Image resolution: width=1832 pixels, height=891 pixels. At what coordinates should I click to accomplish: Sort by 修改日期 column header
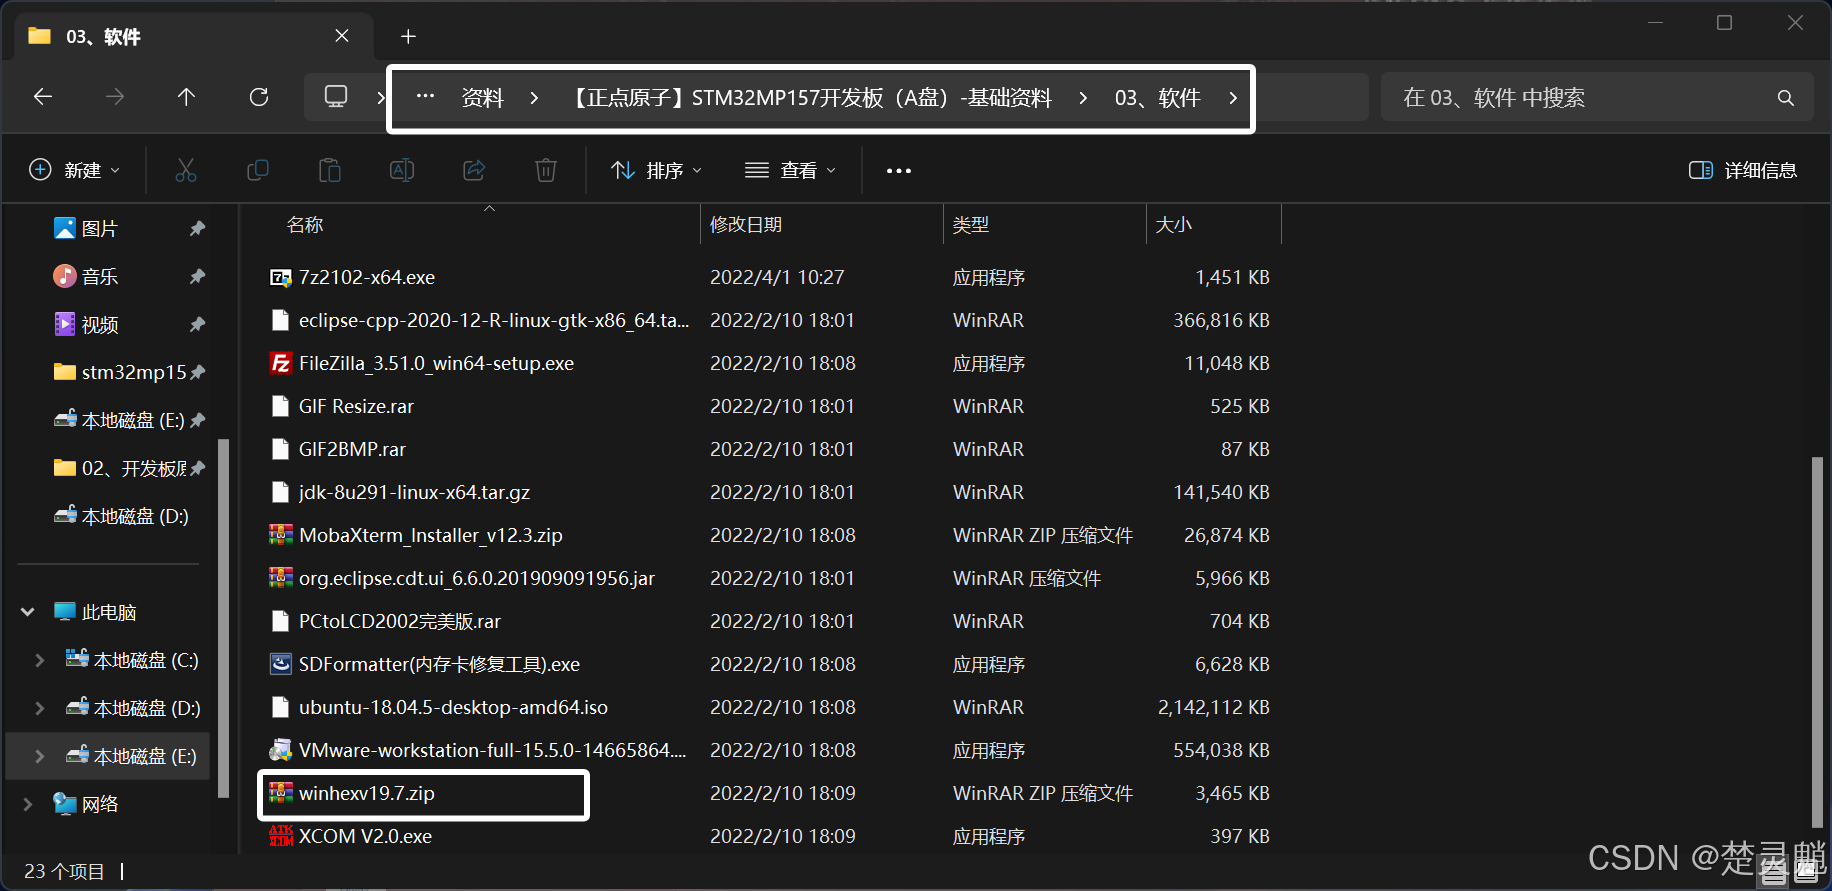click(746, 225)
